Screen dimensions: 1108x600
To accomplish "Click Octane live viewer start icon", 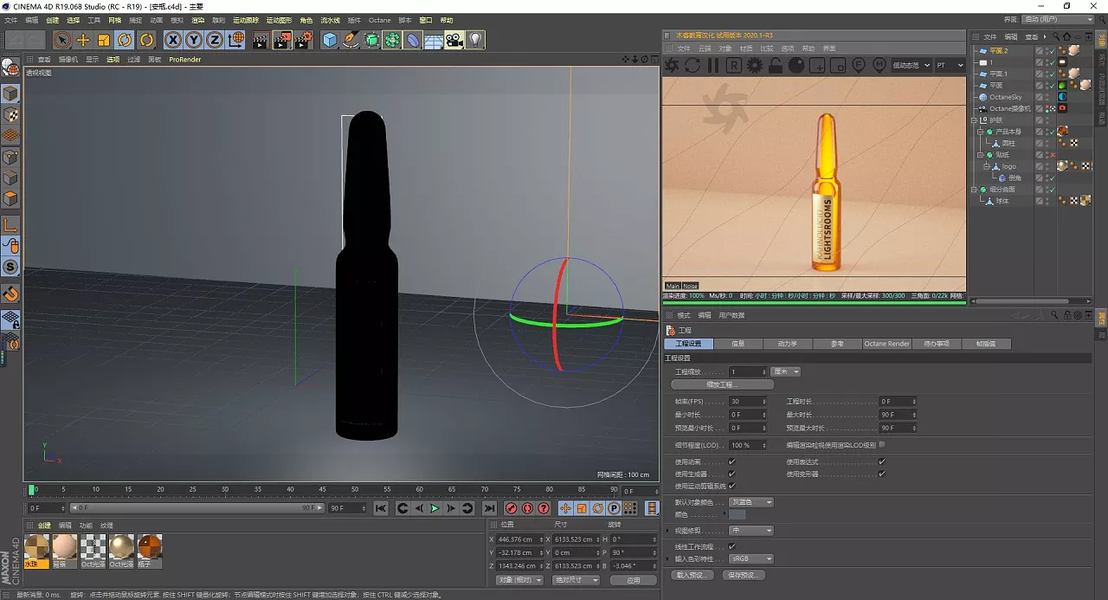I will click(x=672, y=66).
